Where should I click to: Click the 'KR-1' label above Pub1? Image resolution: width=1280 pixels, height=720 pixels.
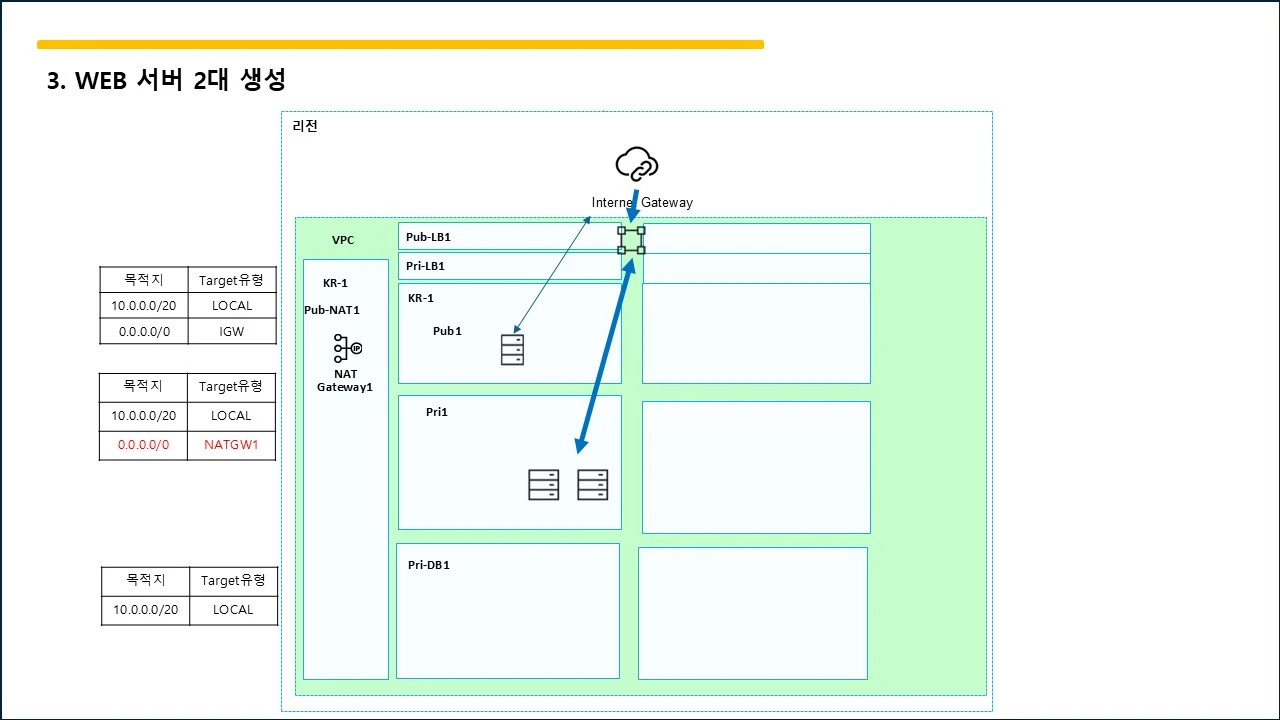(421, 298)
